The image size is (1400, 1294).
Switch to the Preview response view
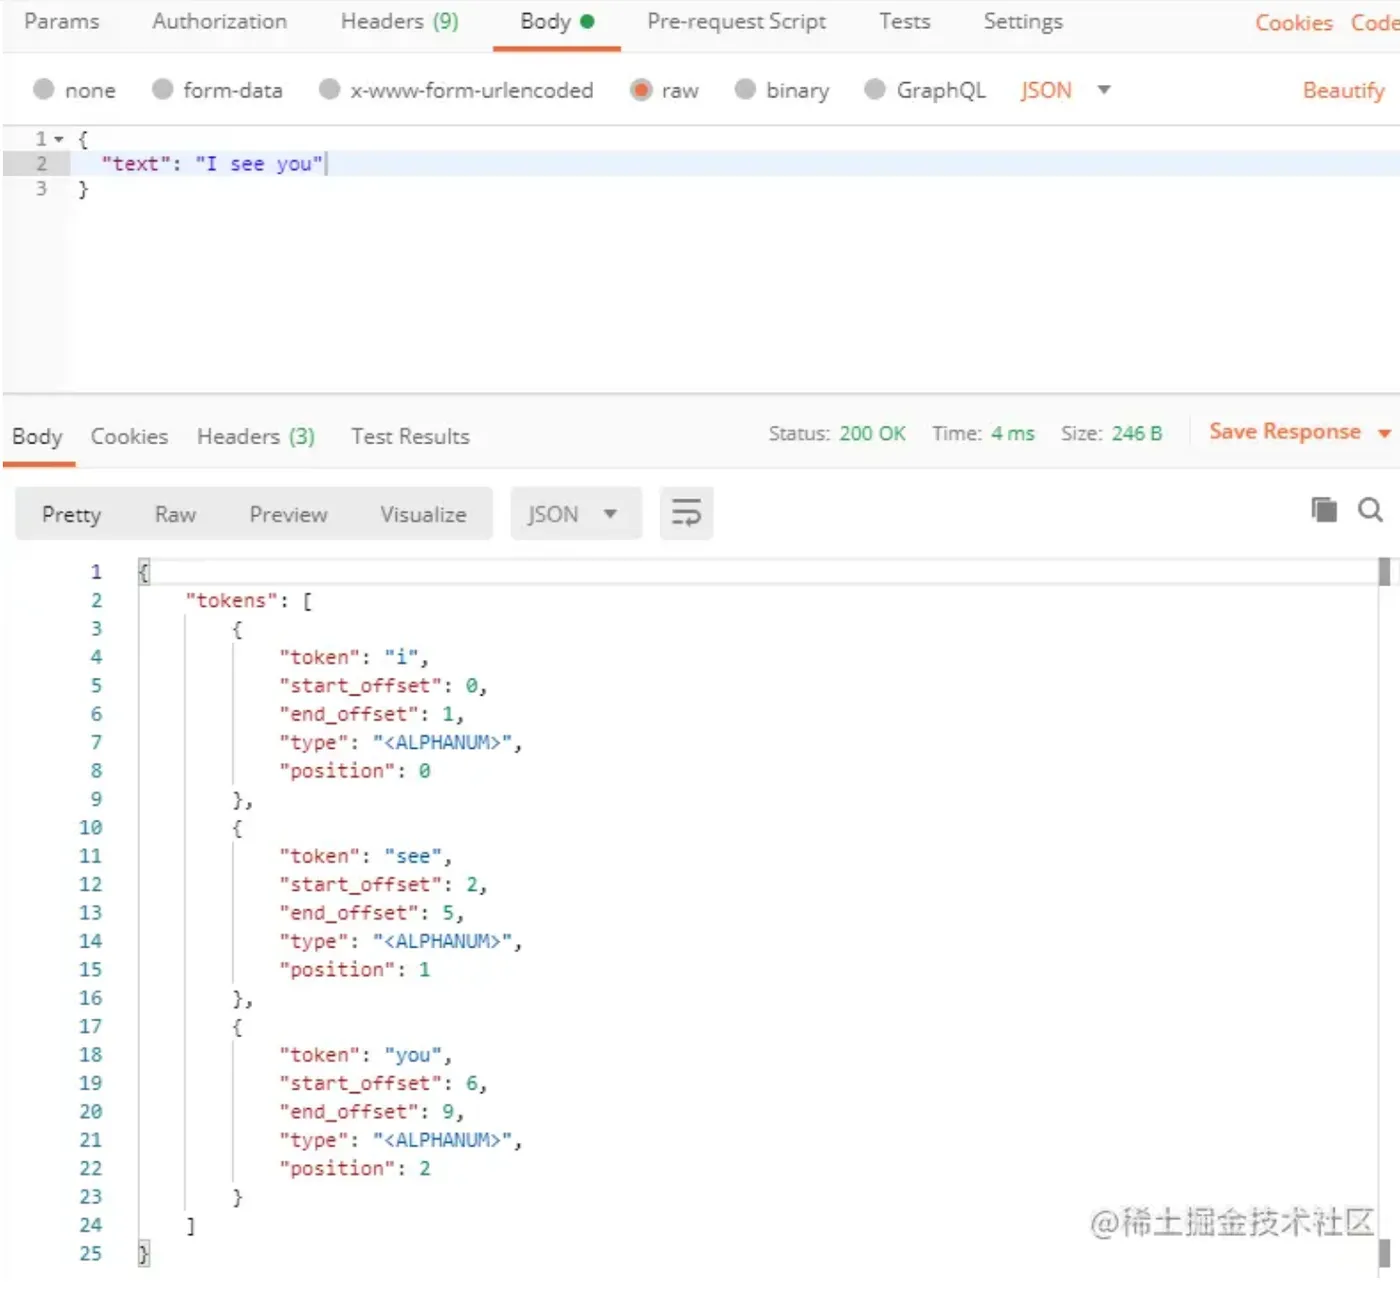pos(288,514)
